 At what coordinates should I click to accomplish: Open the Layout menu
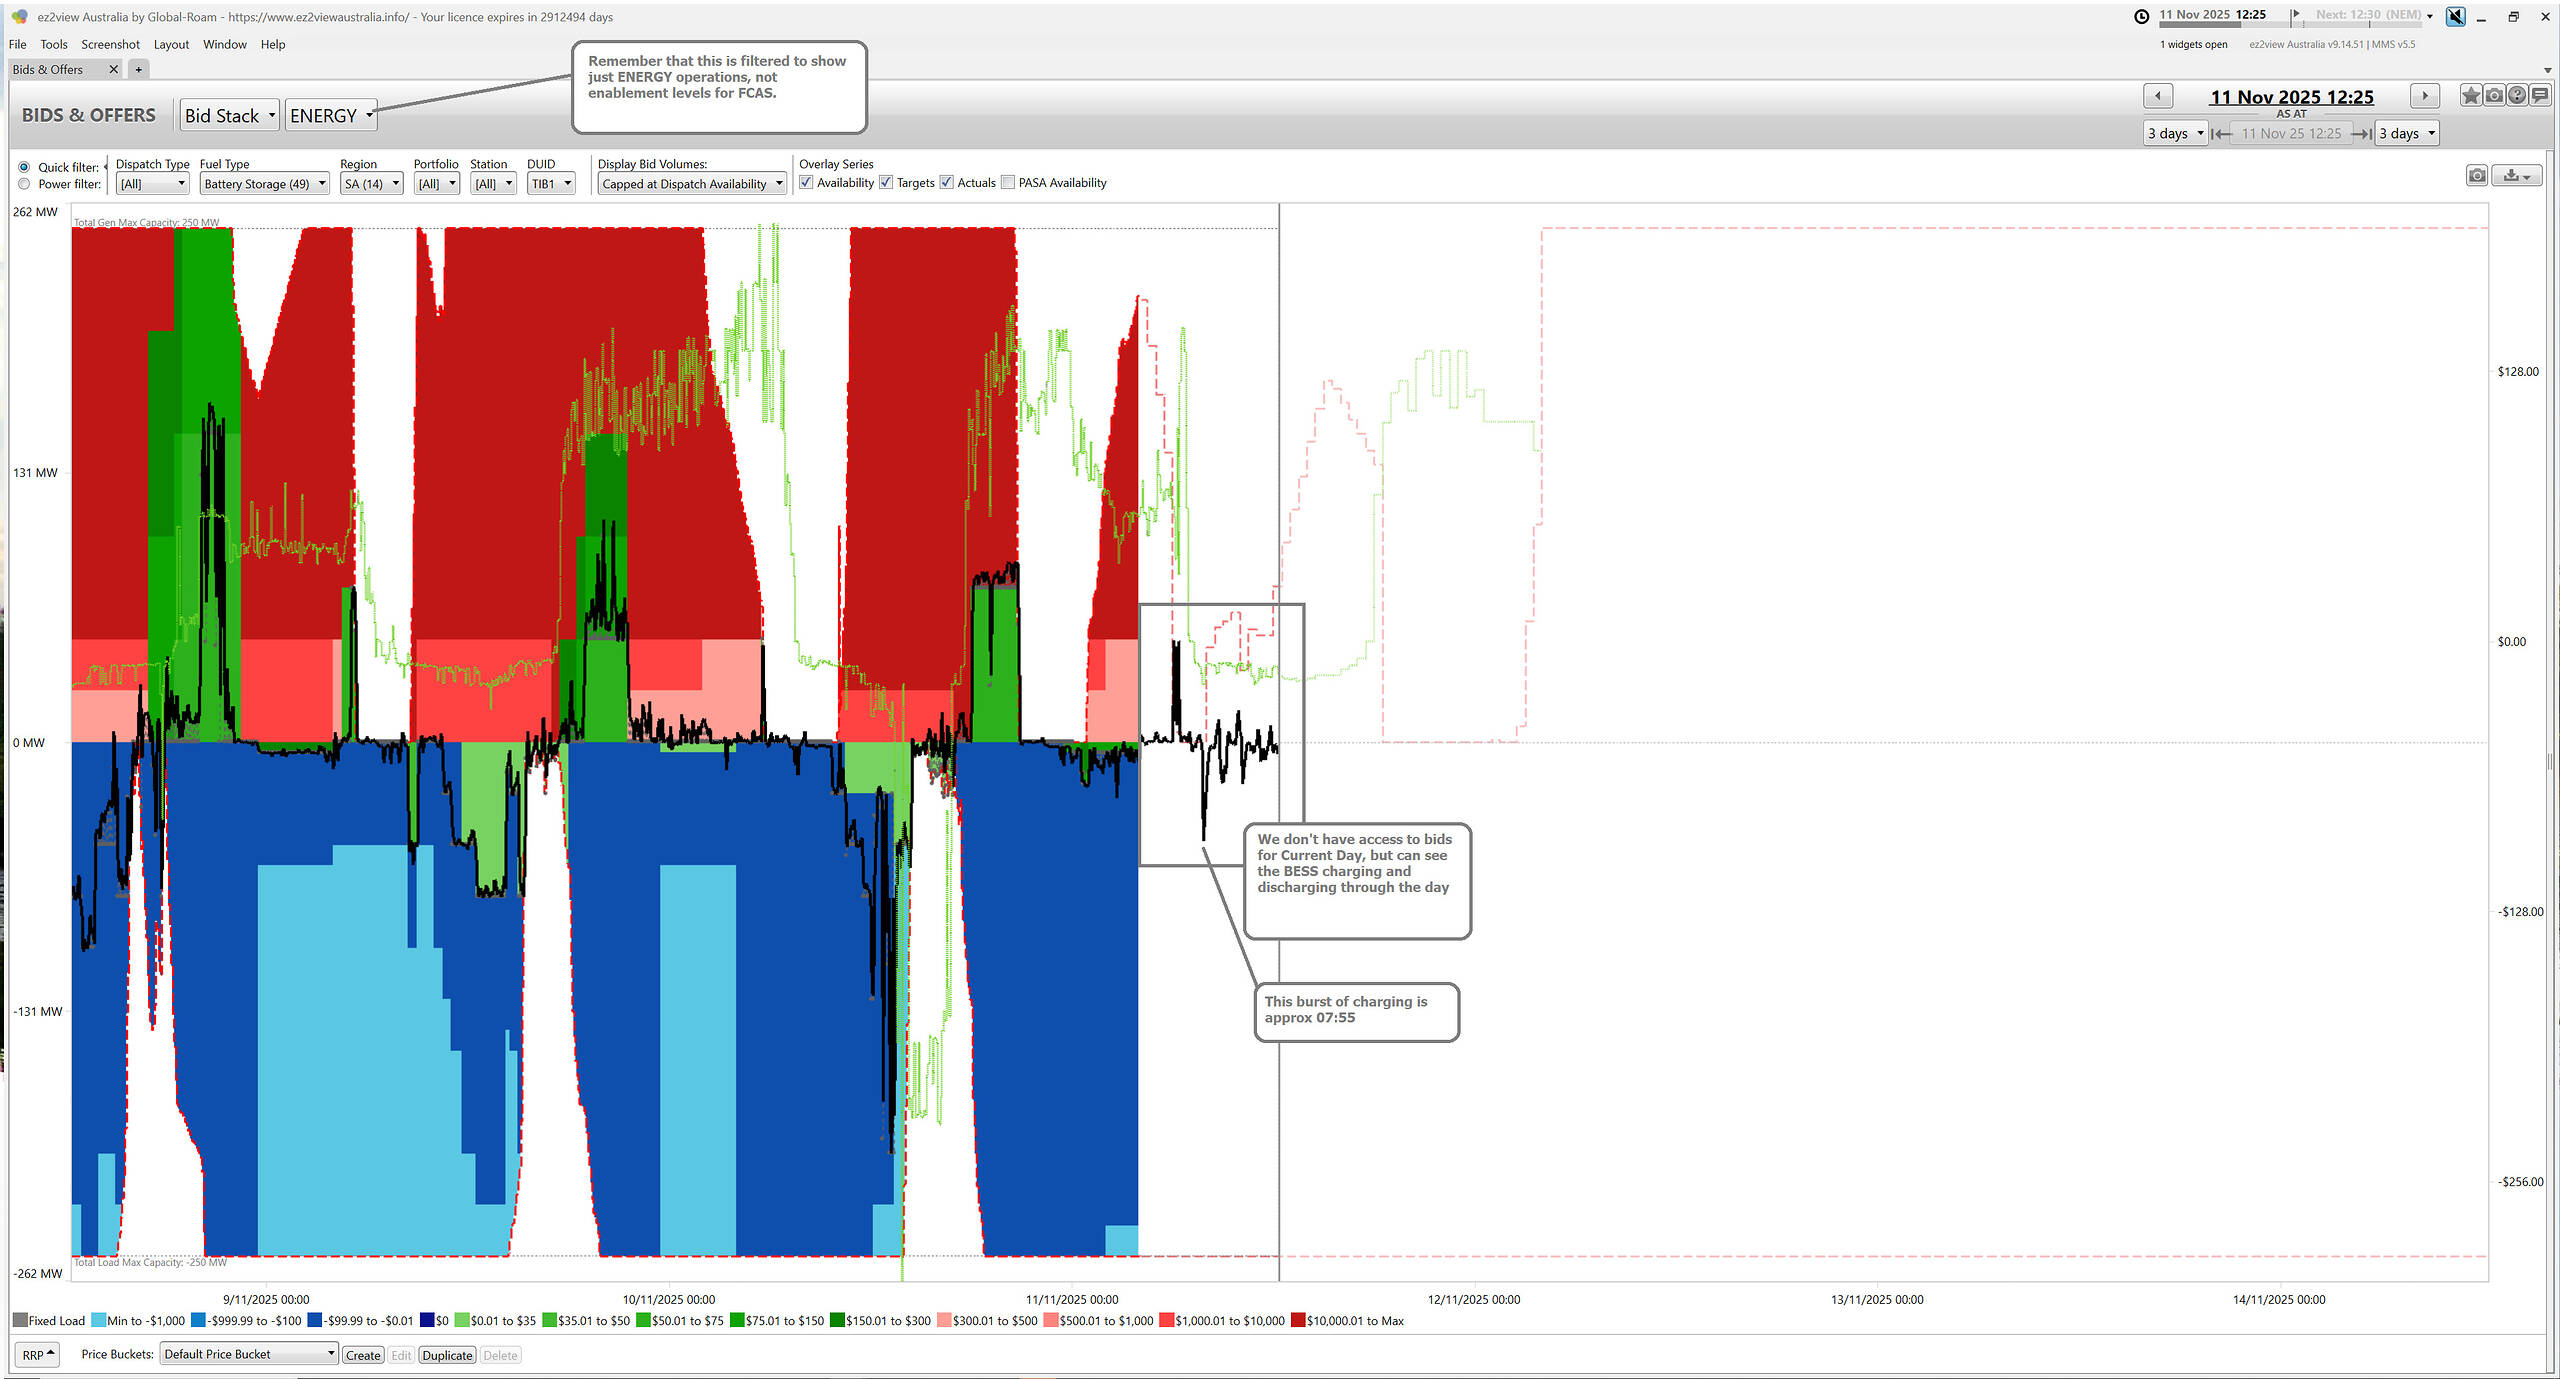pos(171,44)
